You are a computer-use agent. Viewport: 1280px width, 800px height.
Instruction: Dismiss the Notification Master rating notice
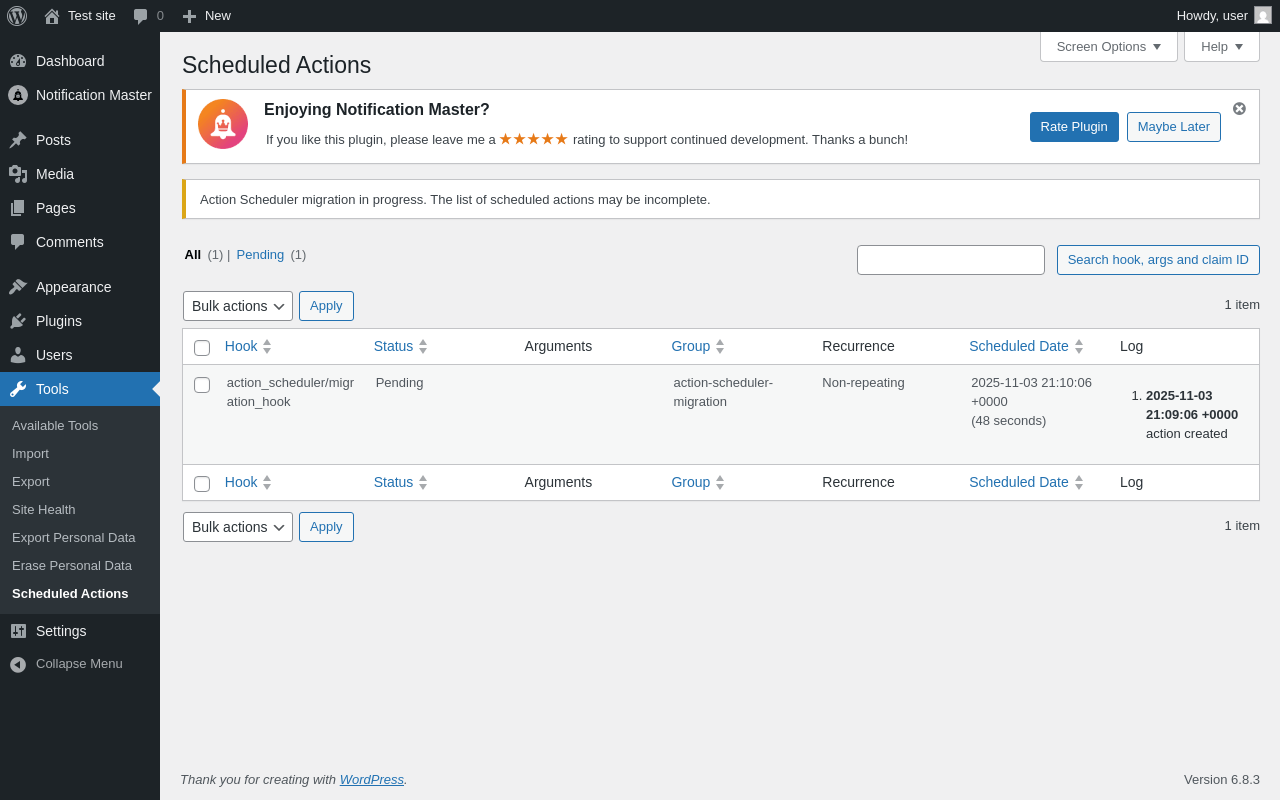tap(1239, 108)
